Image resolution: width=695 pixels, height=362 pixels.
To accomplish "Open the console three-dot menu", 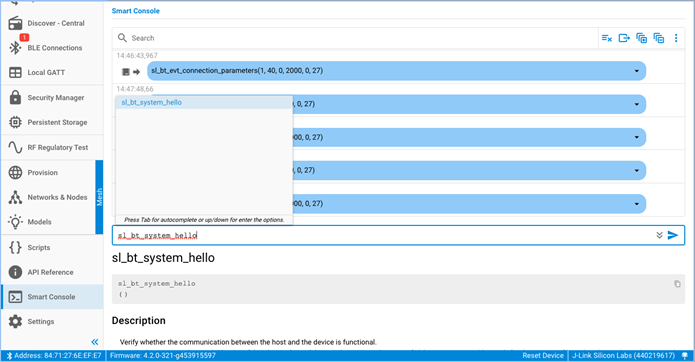I will tap(676, 38).
